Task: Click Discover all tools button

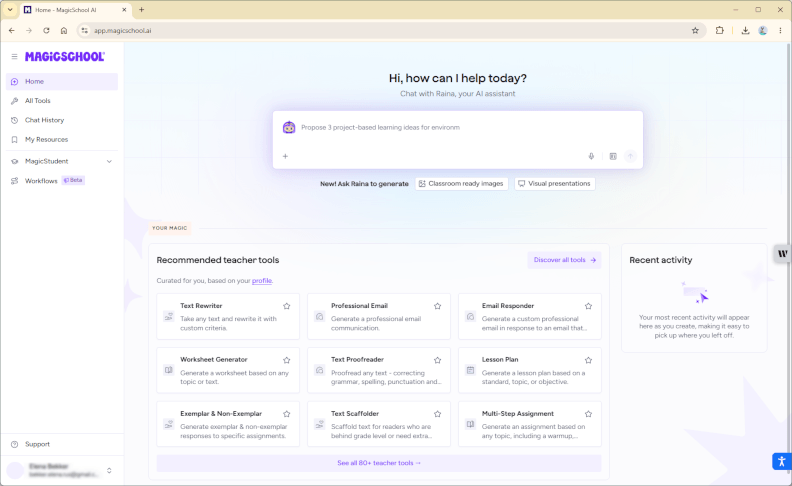Action: point(564,260)
